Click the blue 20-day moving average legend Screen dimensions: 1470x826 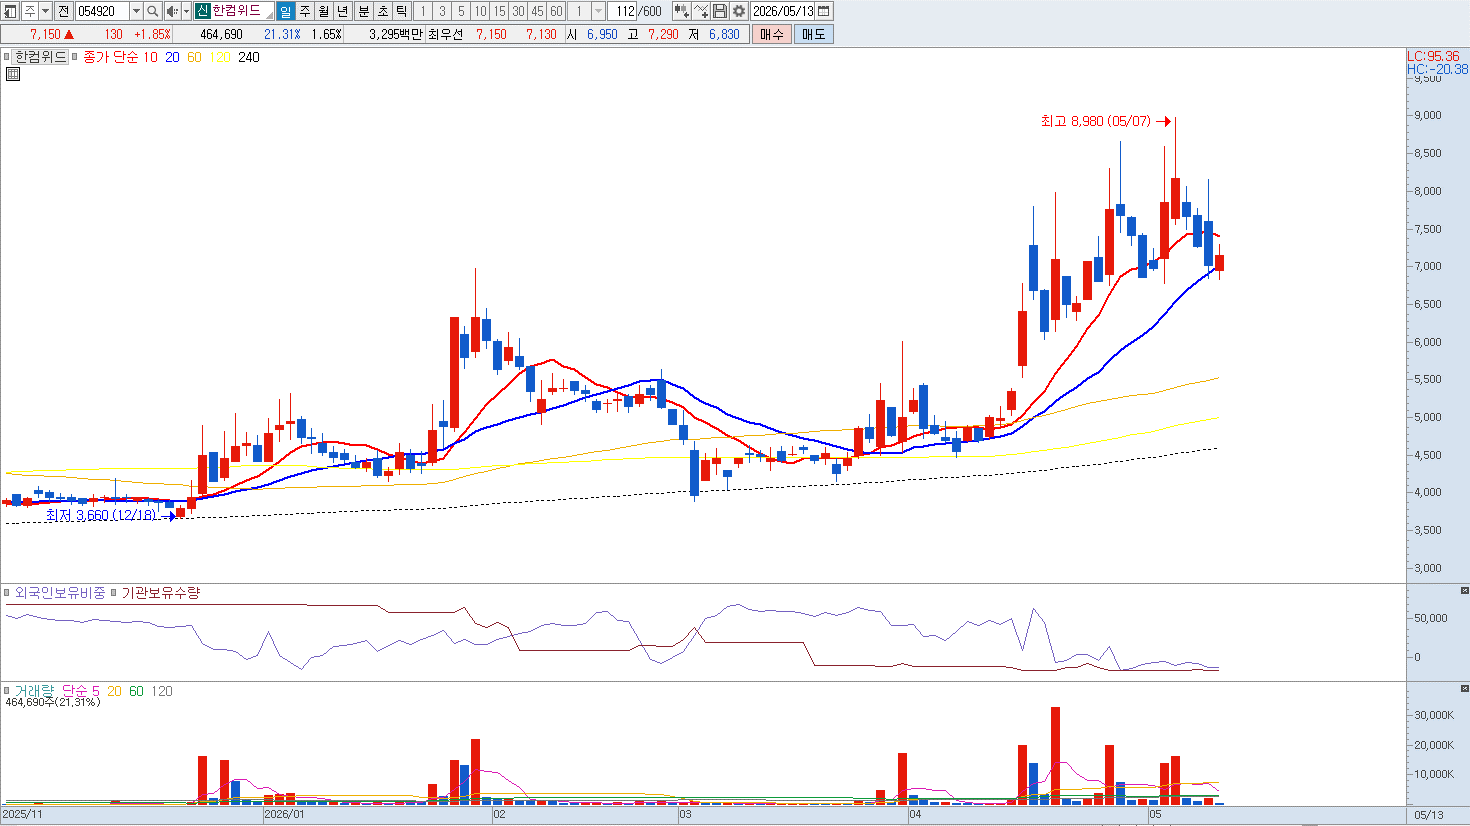click(172, 57)
